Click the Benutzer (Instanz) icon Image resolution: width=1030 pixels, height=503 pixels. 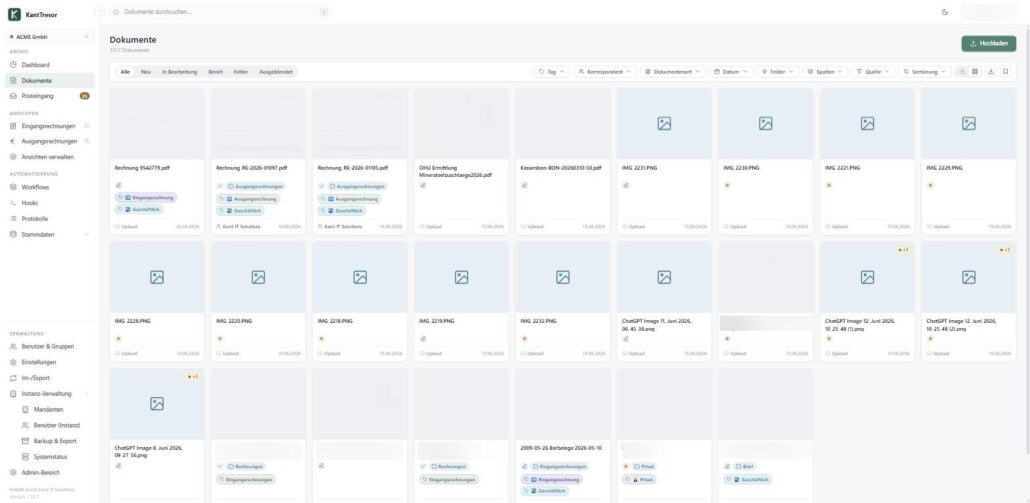coord(26,426)
